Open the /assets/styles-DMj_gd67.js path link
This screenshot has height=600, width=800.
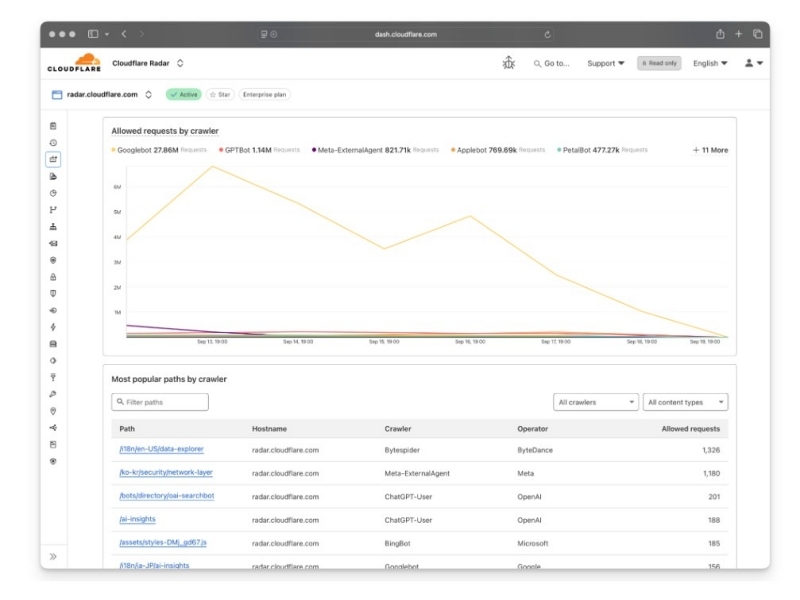pos(163,542)
